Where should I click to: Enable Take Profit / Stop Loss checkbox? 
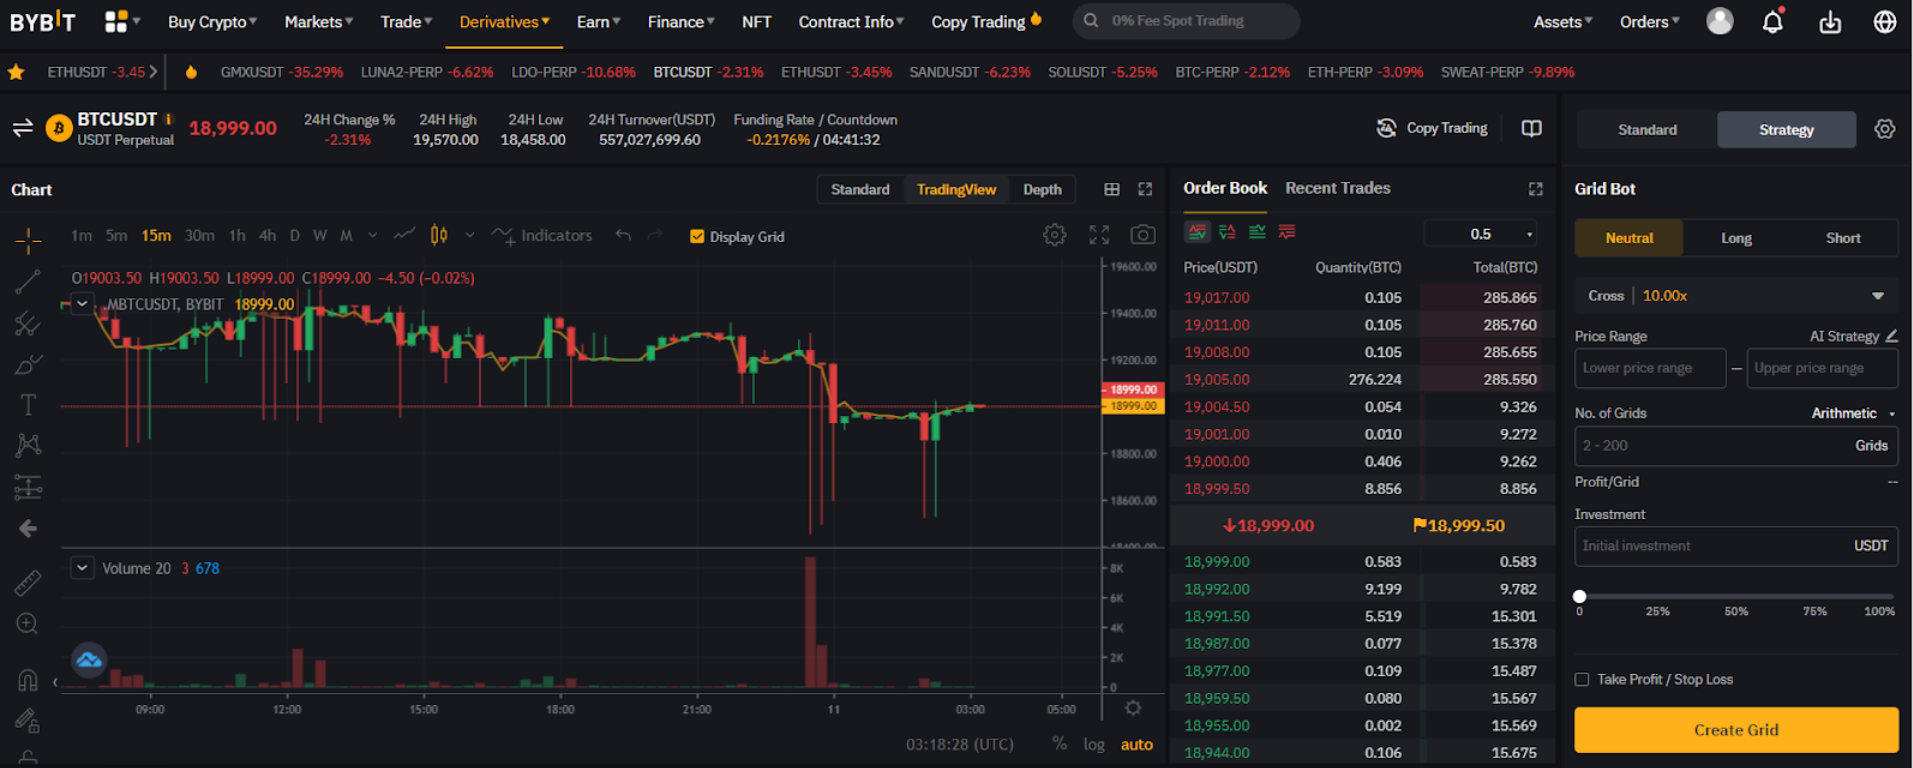tap(1582, 680)
